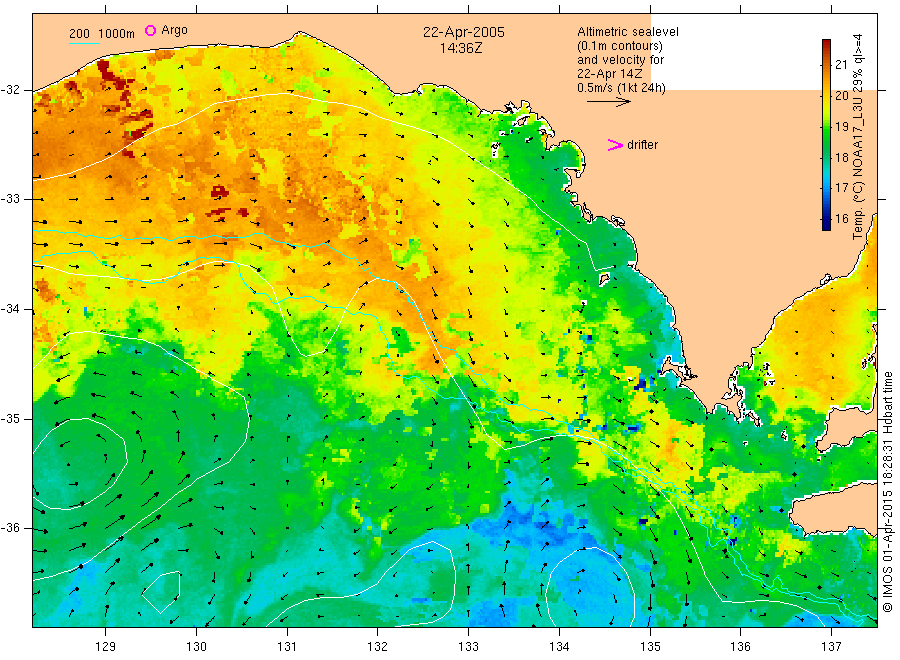Click the longitude axis label '131'

pos(287,646)
